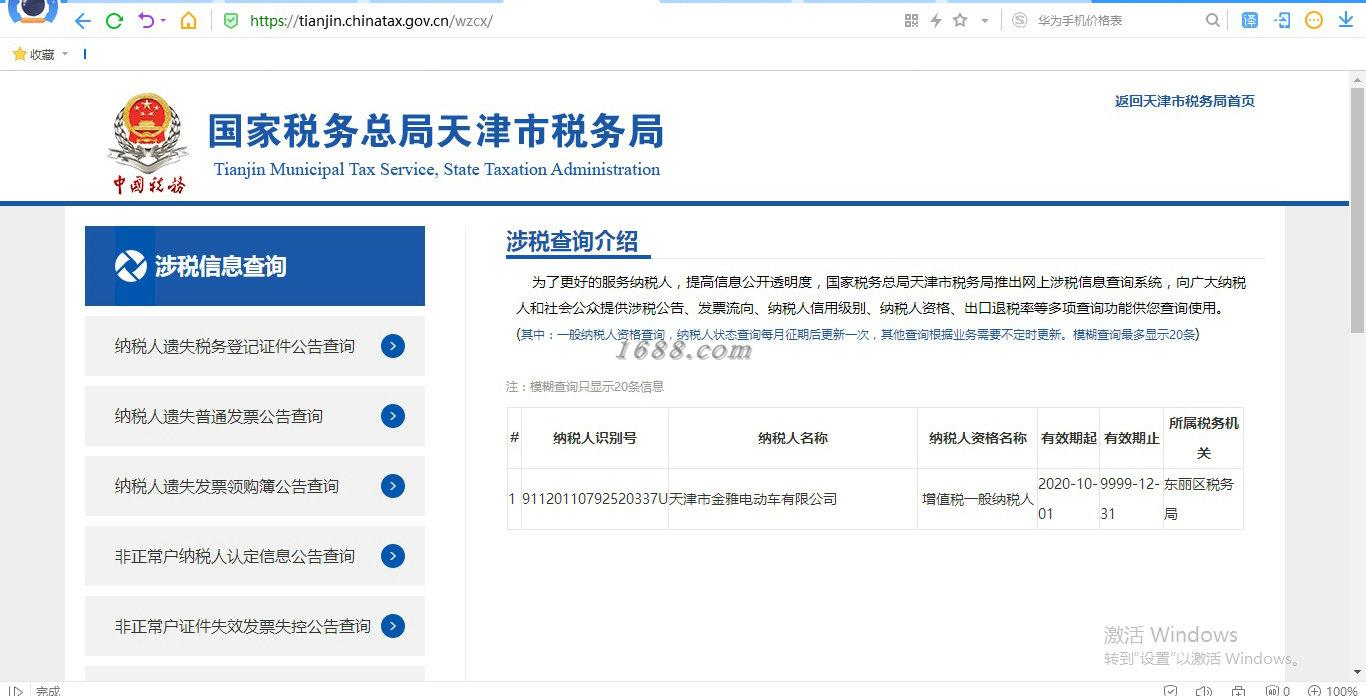Click the 有效期止 column header
This screenshot has height=696, width=1366.
pyautogui.click(x=1132, y=438)
